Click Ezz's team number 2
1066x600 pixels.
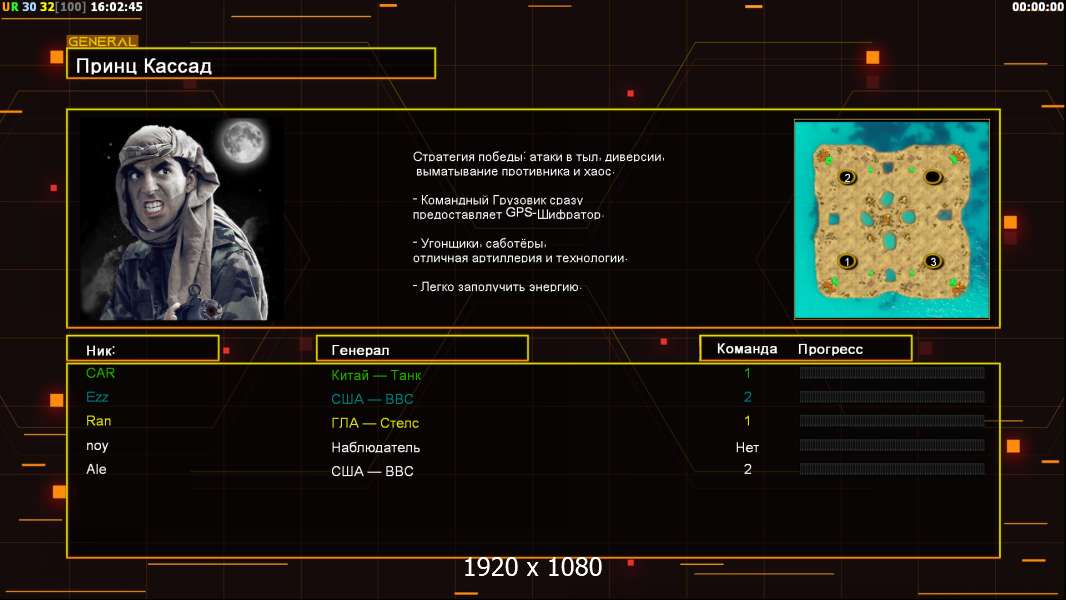747,397
